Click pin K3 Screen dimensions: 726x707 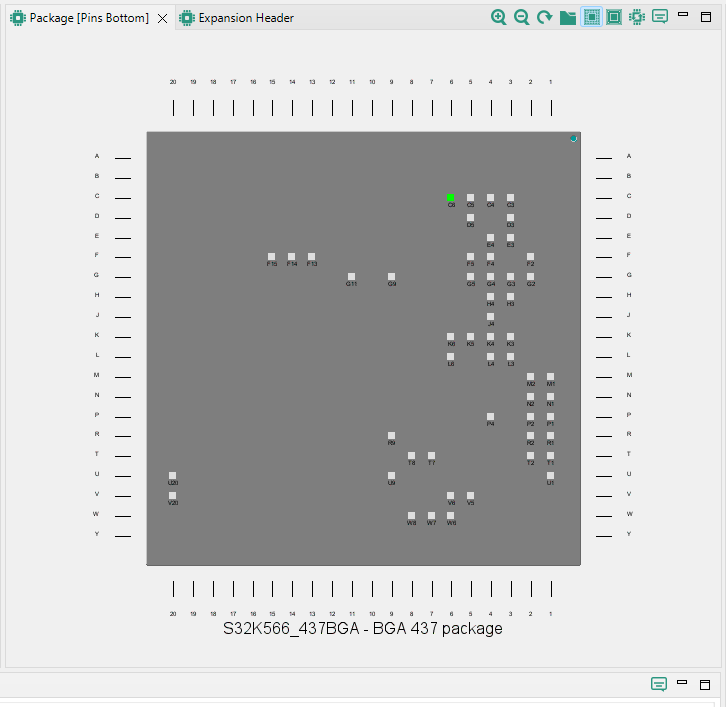click(510, 337)
